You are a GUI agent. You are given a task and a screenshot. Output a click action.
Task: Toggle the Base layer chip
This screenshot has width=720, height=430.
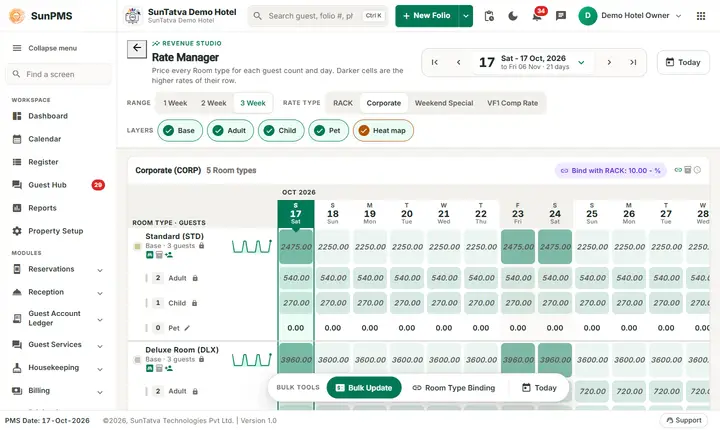(x=180, y=130)
